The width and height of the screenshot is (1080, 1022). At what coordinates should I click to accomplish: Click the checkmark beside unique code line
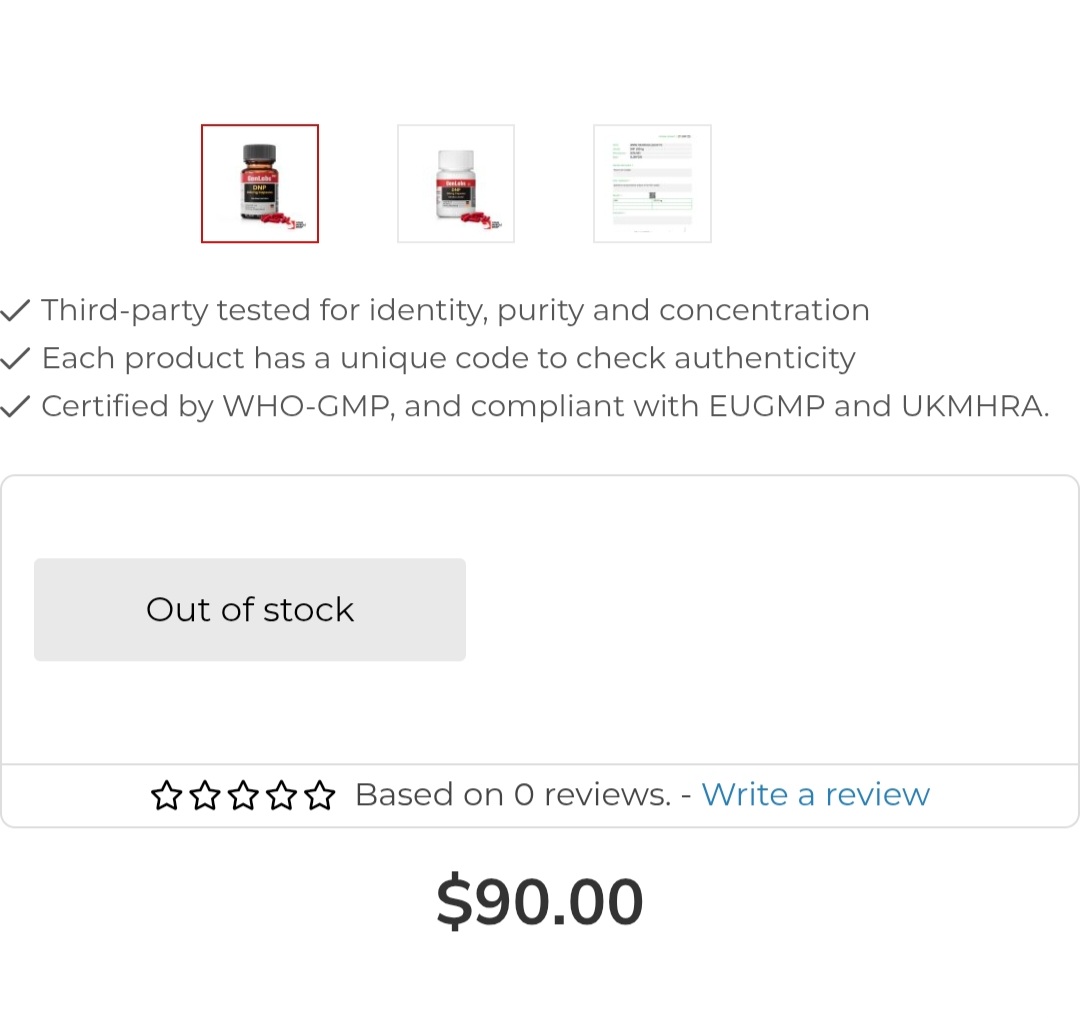click(x=15, y=359)
